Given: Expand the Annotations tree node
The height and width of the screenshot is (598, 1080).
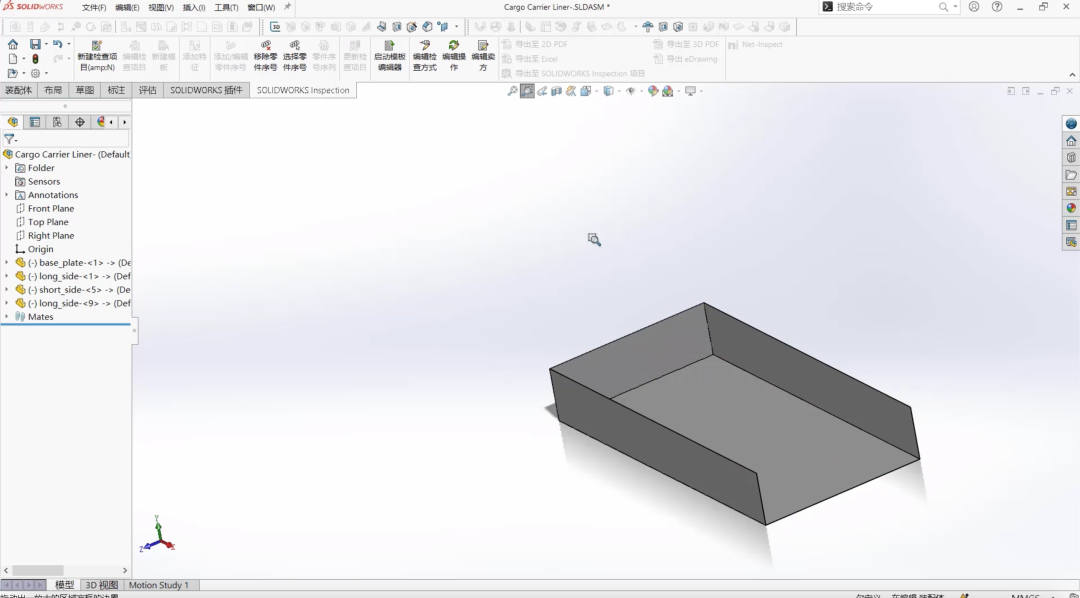Looking at the screenshot, I should point(8,194).
